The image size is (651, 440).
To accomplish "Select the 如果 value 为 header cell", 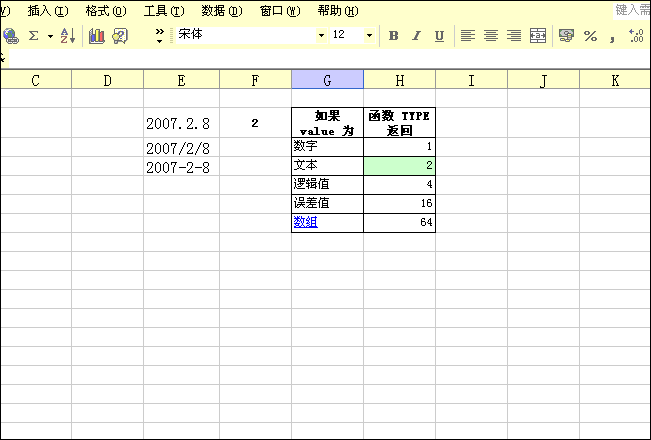I will 328,123.
